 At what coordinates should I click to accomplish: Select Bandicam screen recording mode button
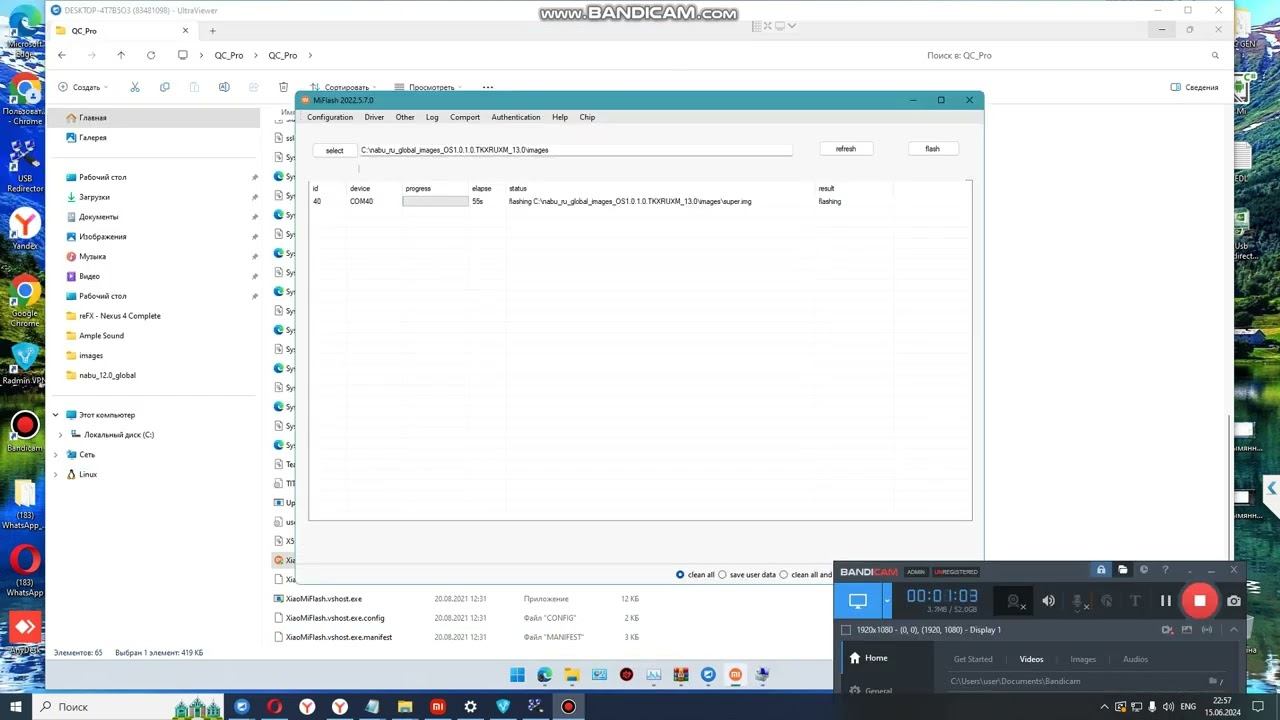pos(858,601)
